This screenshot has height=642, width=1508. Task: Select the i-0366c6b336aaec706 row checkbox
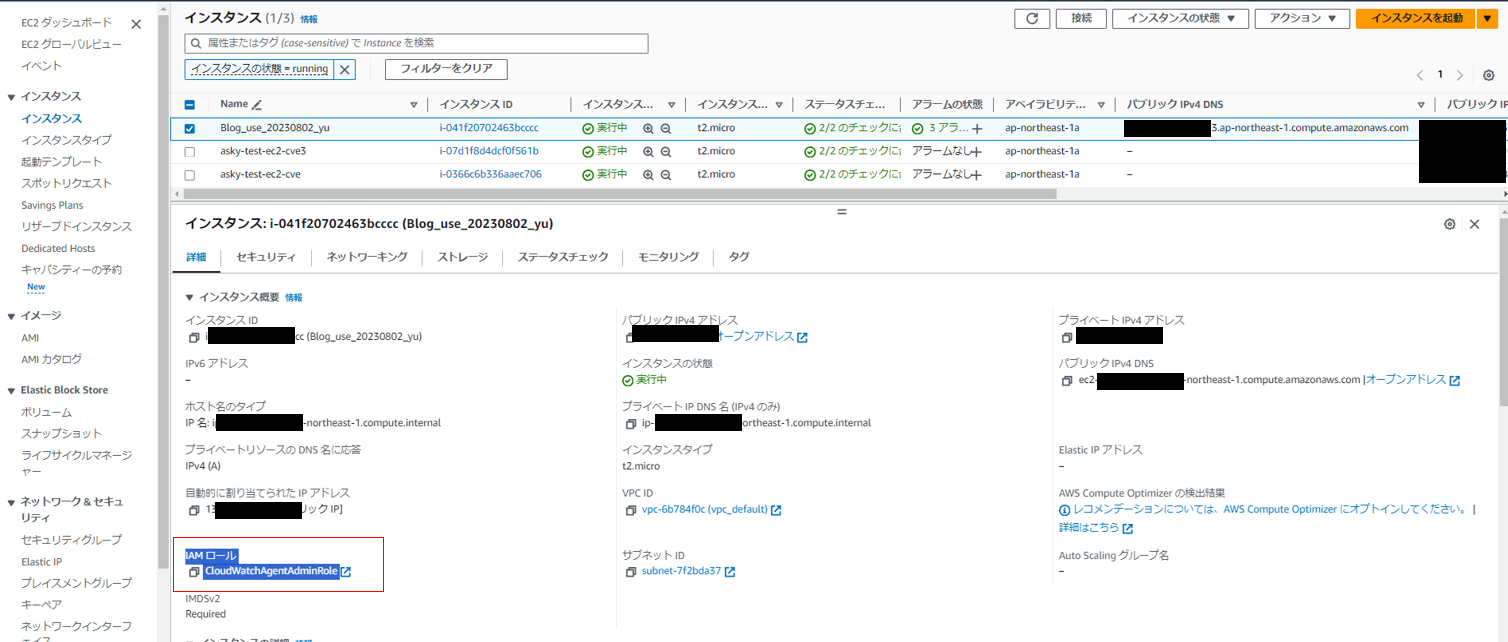click(190, 175)
